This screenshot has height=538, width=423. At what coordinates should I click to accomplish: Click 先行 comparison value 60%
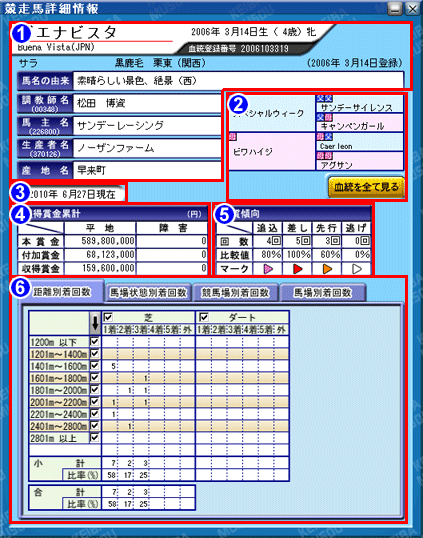pyautogui.click(x=330, y=255)
